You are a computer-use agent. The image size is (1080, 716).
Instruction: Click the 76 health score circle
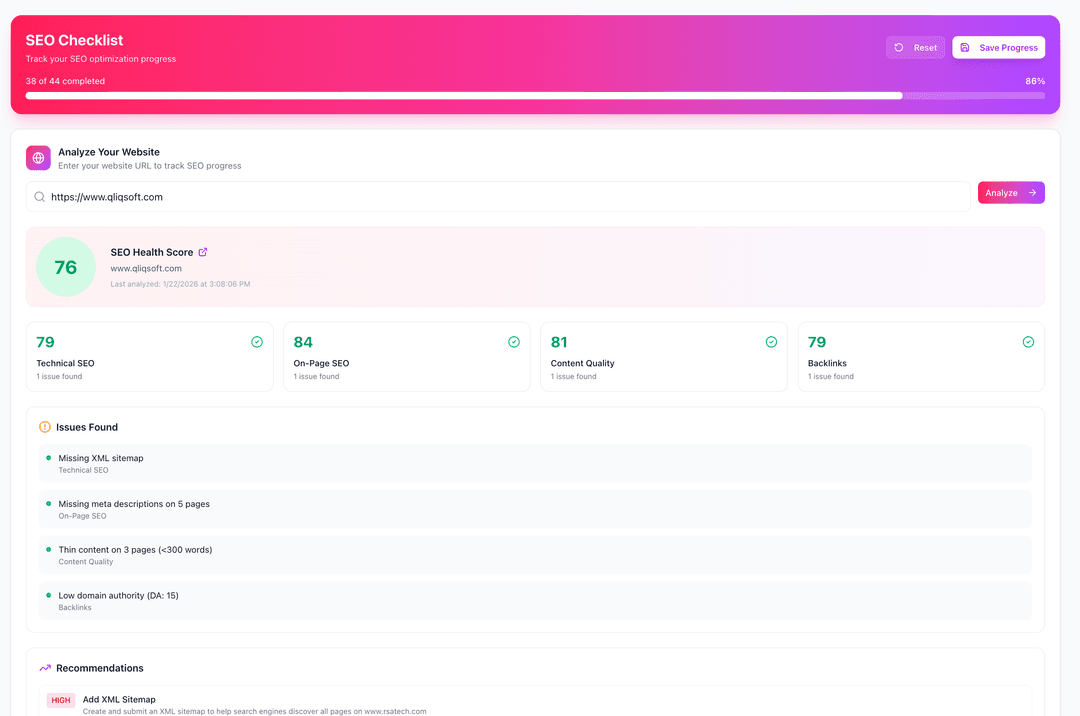[x=66, y=267]
